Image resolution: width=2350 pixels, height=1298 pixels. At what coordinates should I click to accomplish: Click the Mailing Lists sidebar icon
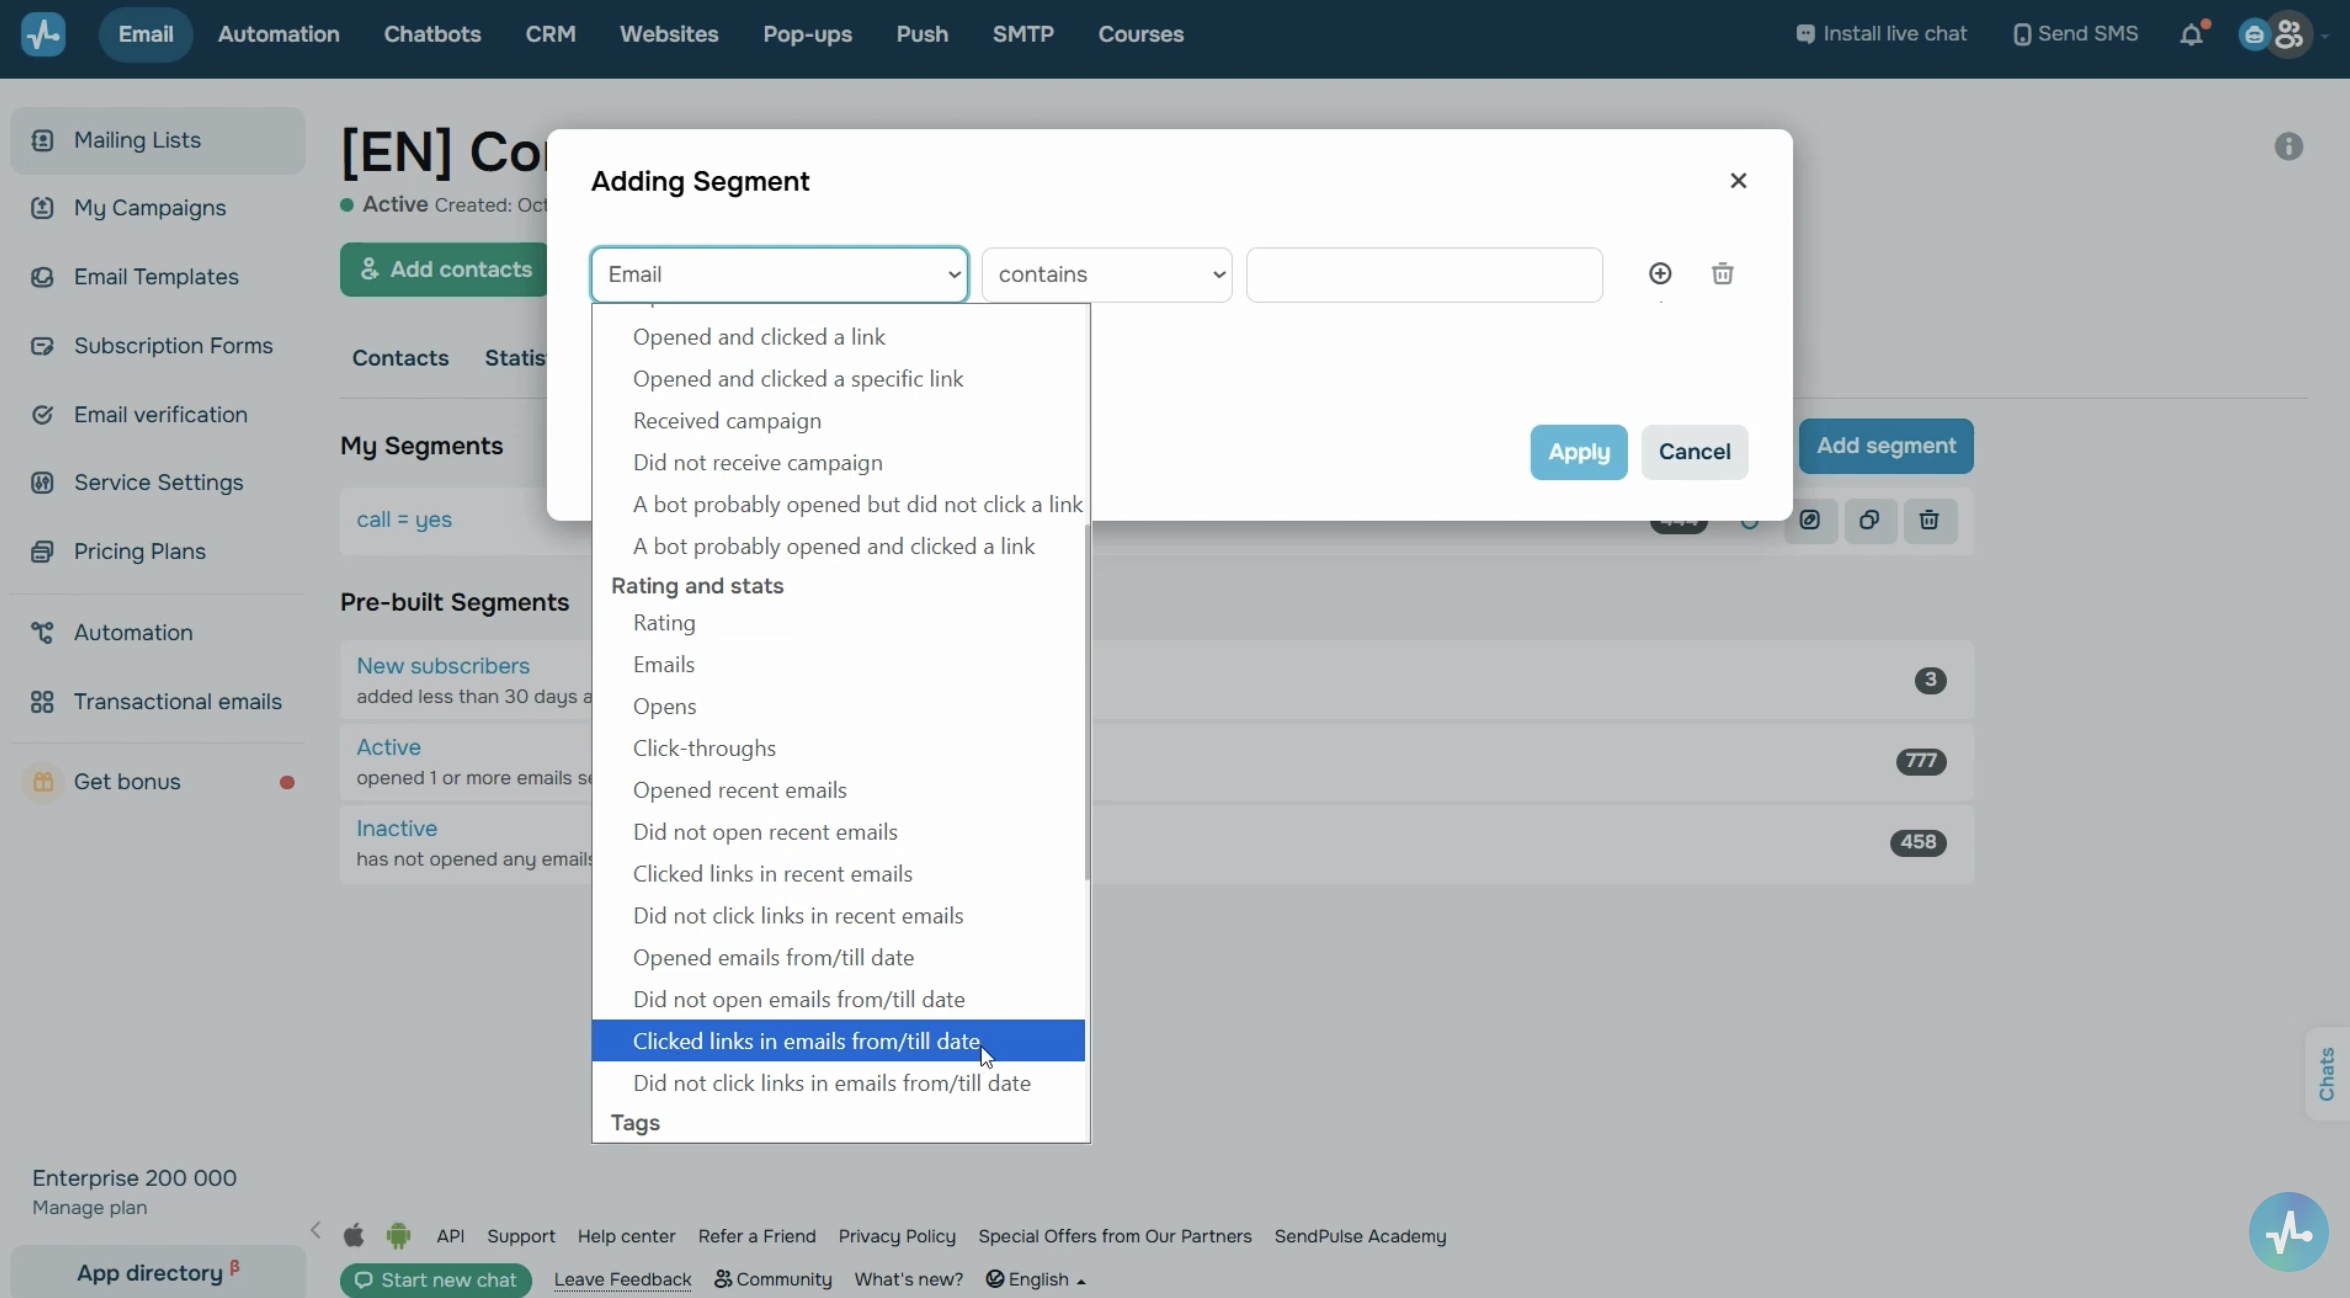coord(42,140)
